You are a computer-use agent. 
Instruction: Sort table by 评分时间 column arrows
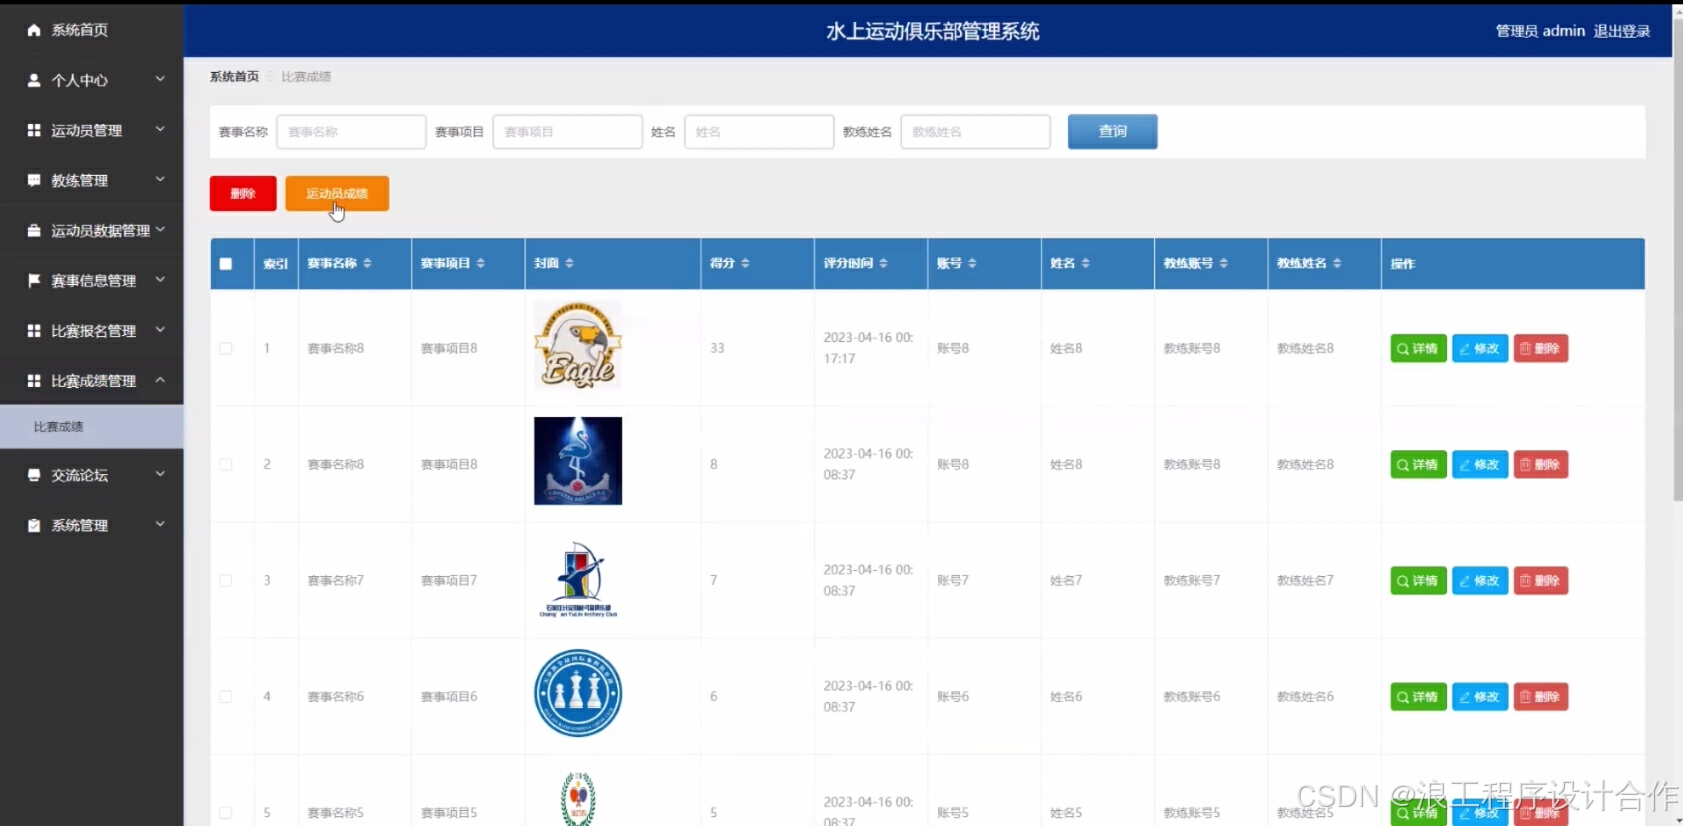(884, 263)
